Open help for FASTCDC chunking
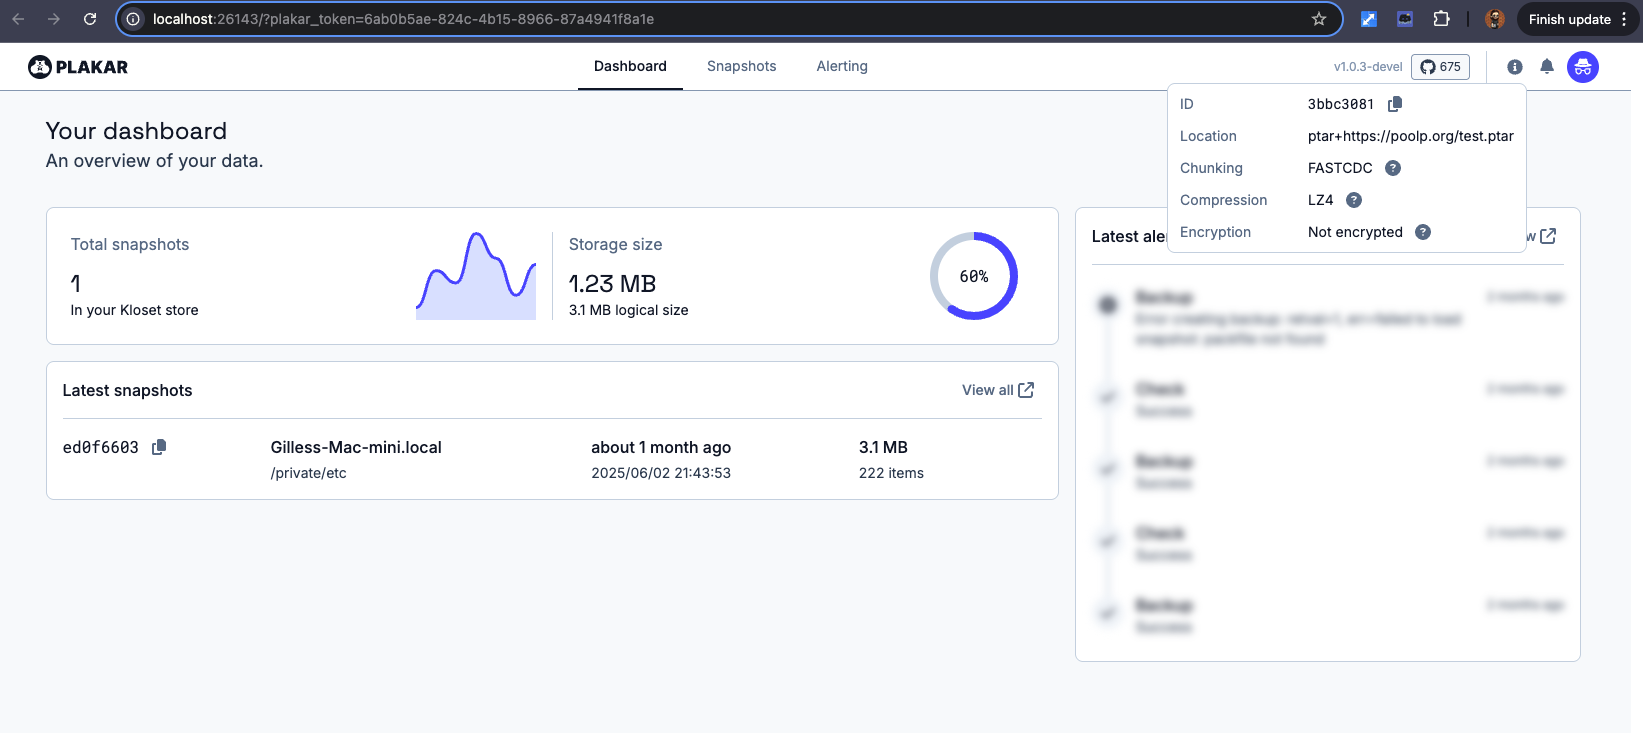This screenshot has height=733, width=1643. coord(1393,168)
